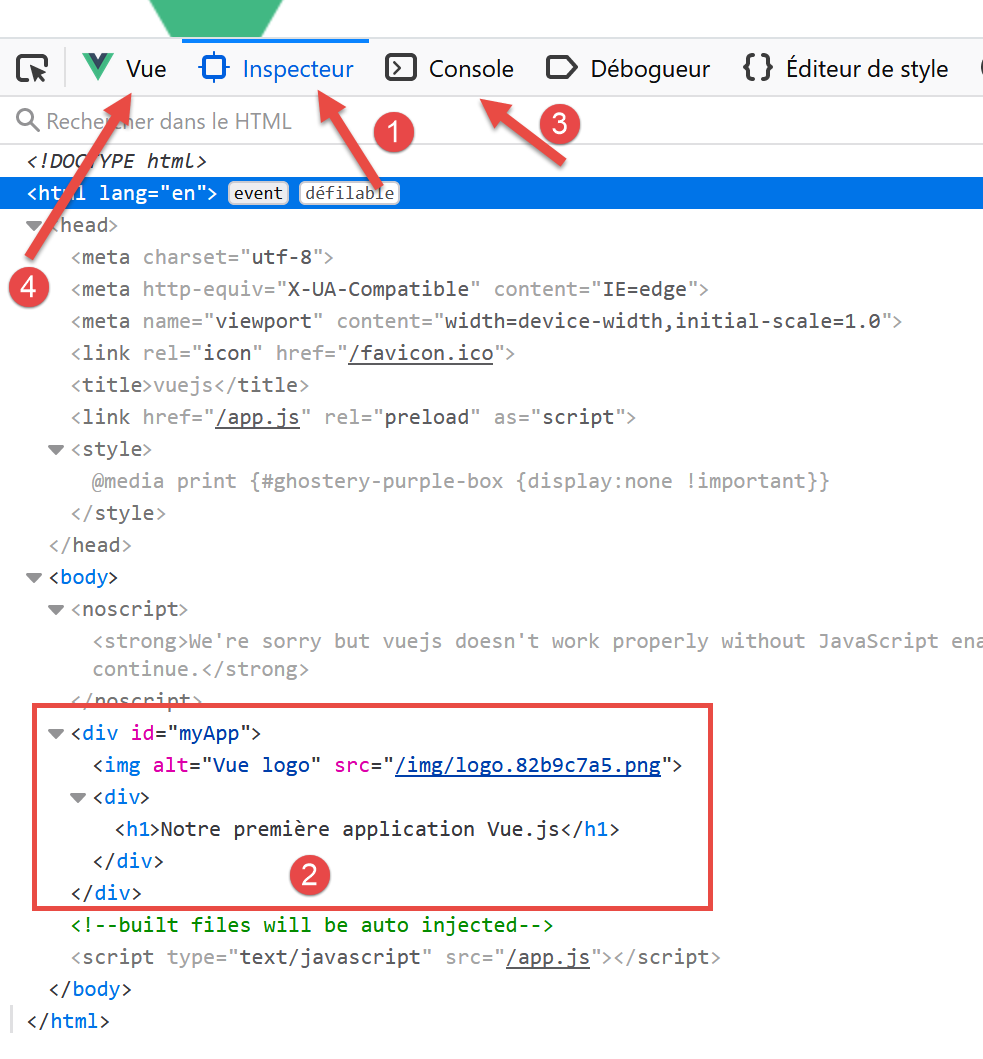
Task: Click the search magnifier icon
Action: 27,121
